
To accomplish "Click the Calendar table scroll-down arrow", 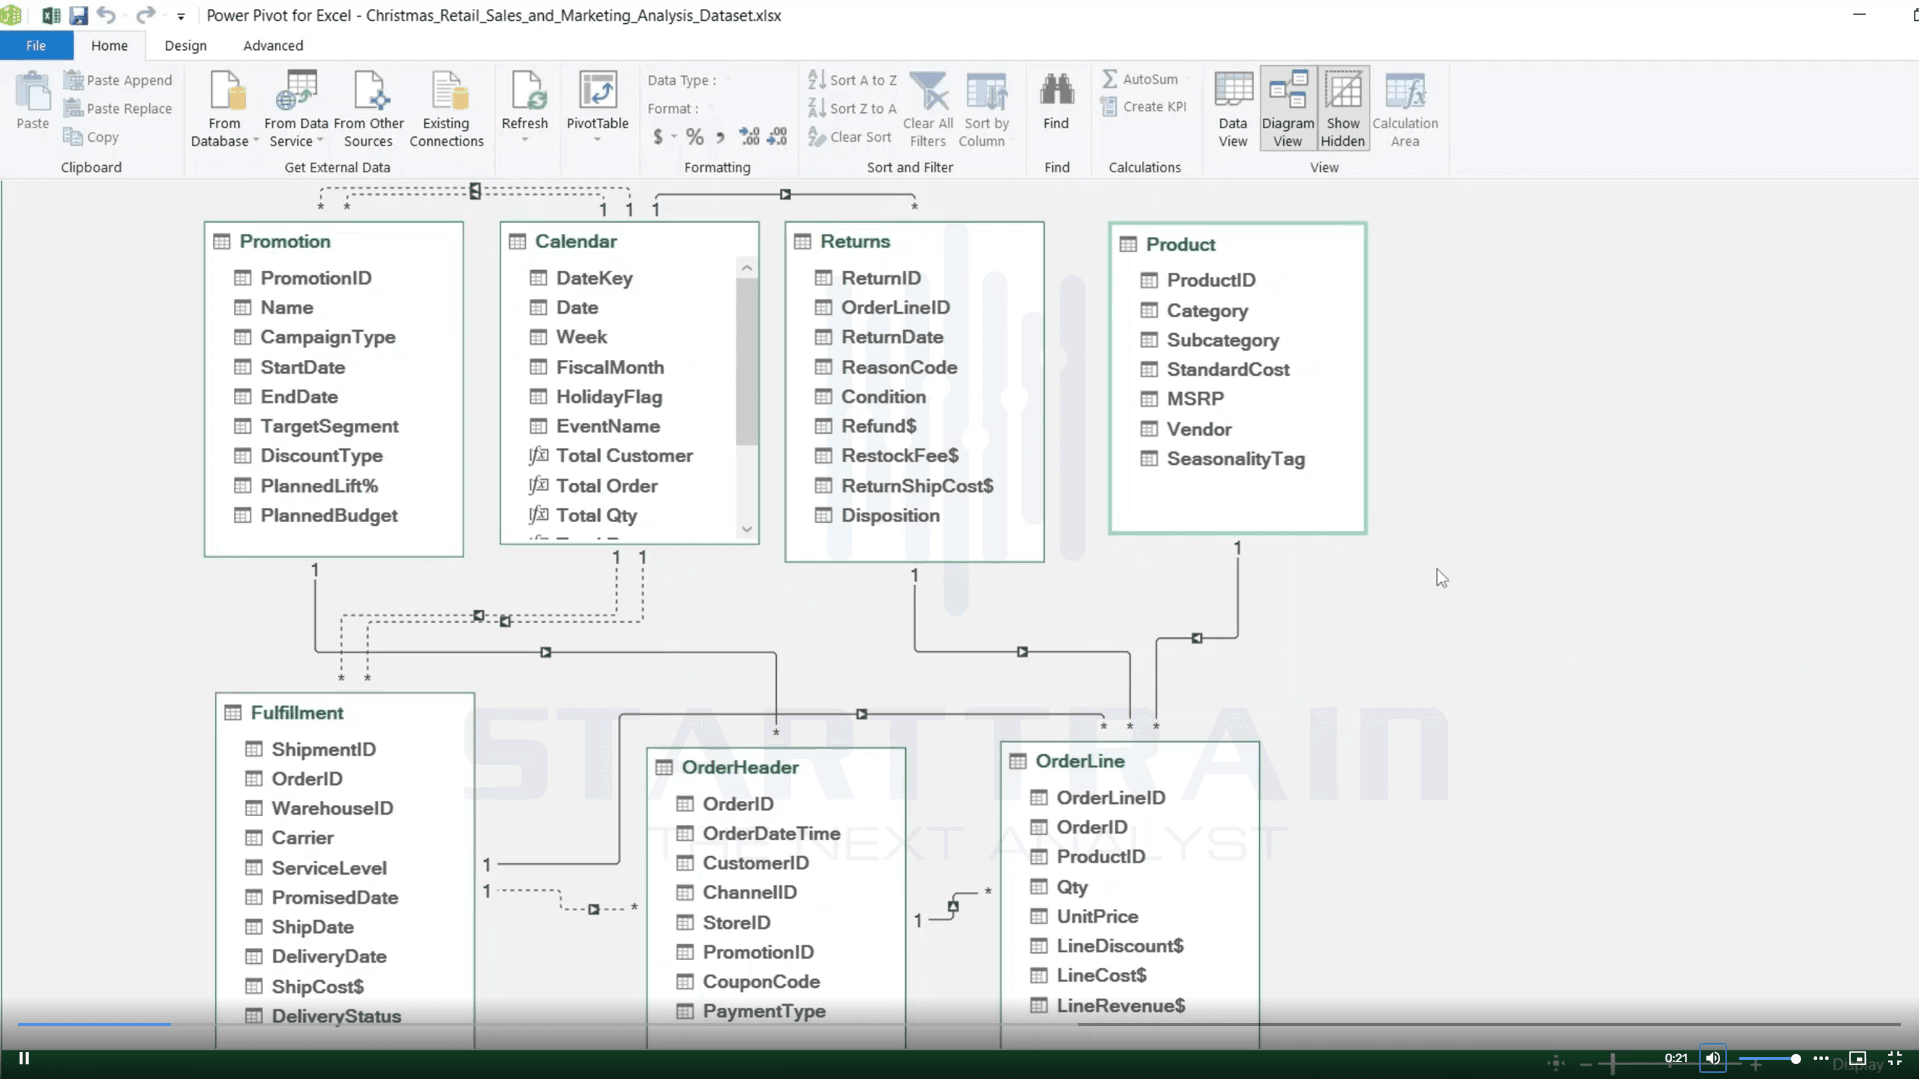I will tap(746, 529).
